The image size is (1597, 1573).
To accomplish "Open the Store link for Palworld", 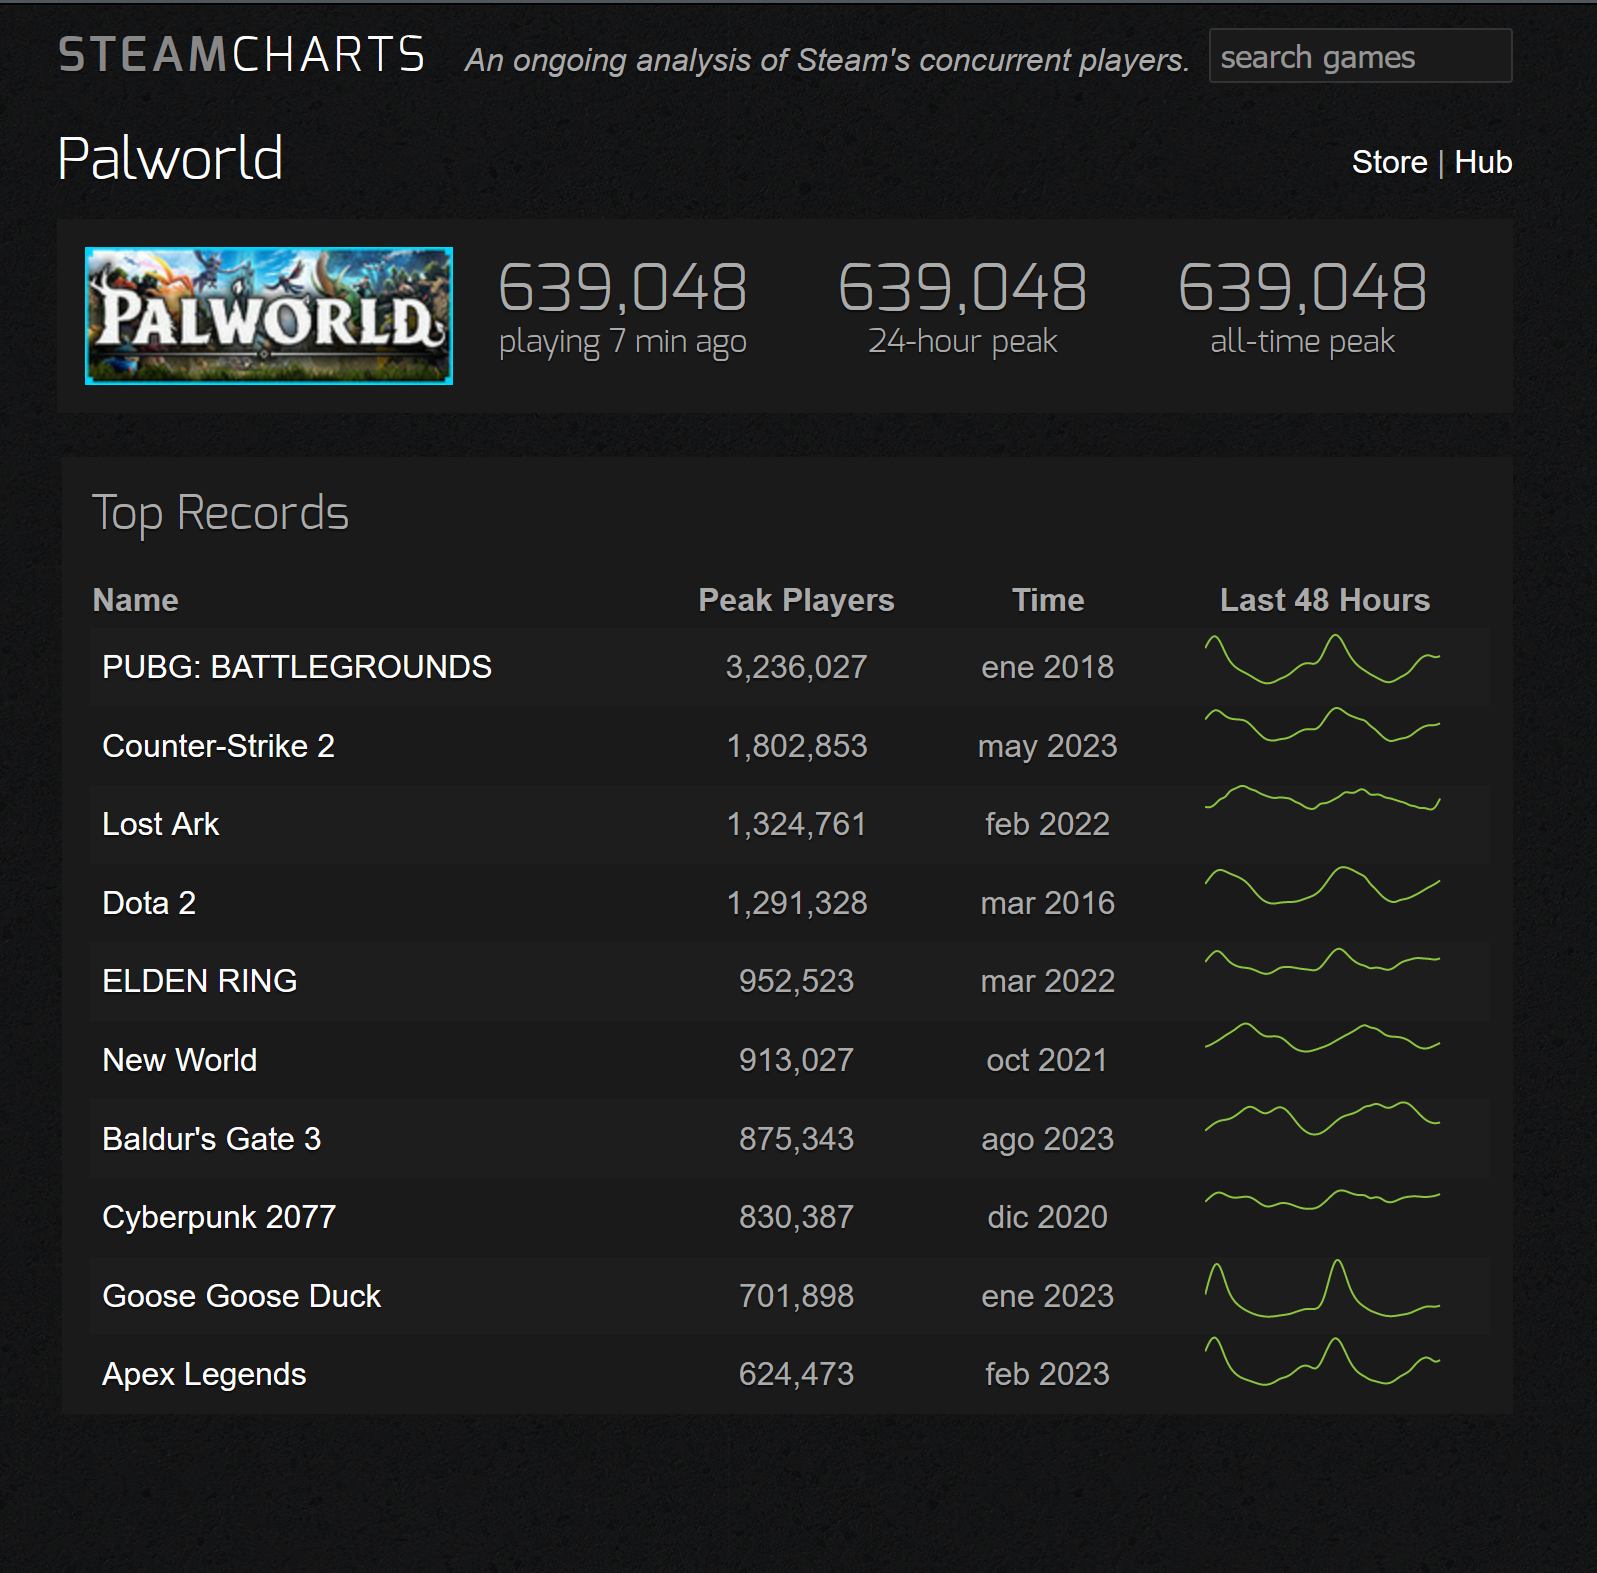I will click(x=1389, y=162).
